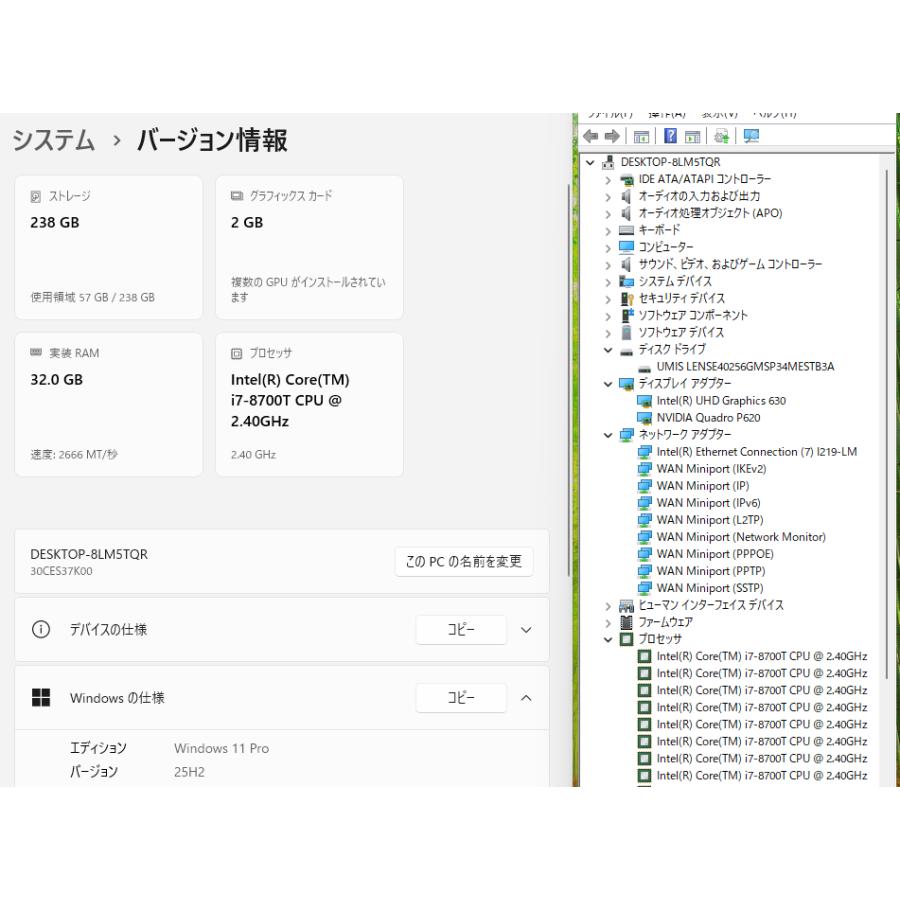Click the セキュリティ デバイス icon
The image size is (900, 900).
[626, 298]
